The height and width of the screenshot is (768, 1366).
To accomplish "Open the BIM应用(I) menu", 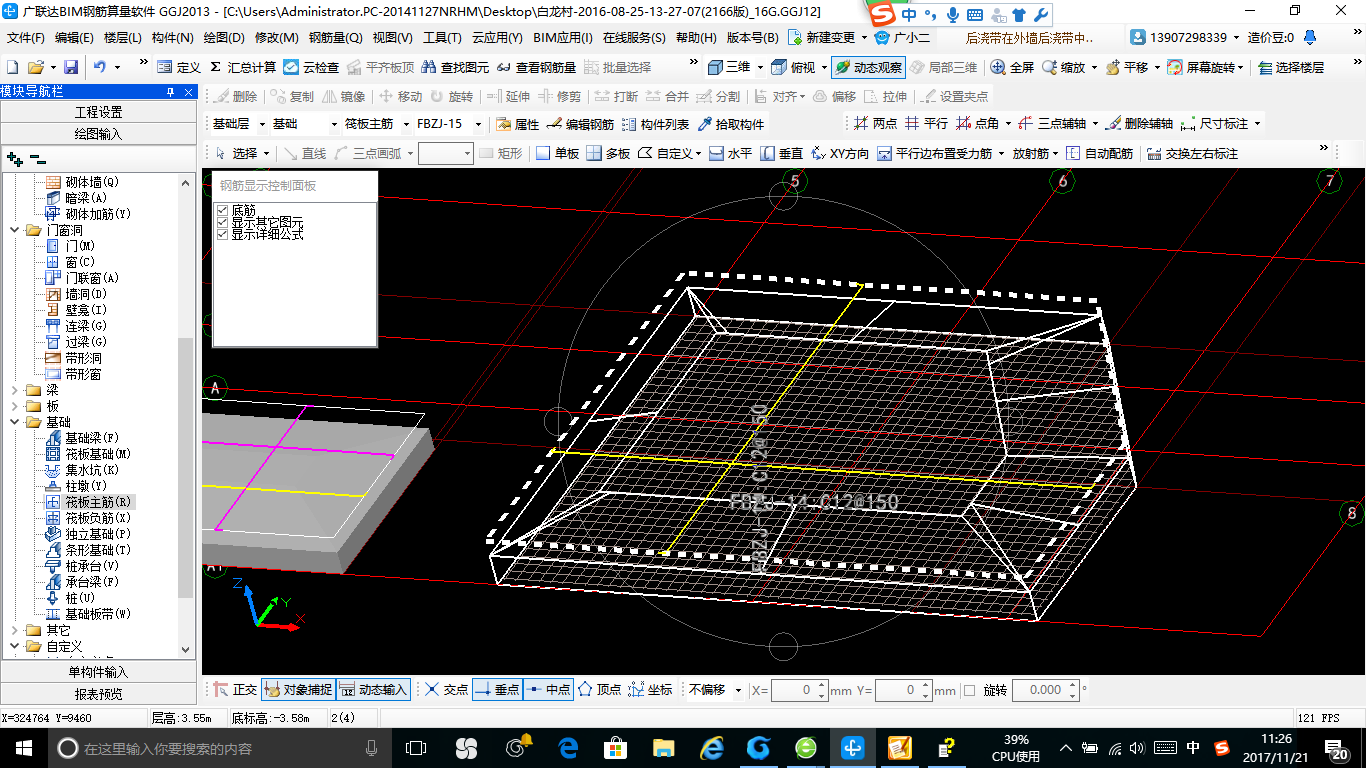I will (x=563, y=38).
